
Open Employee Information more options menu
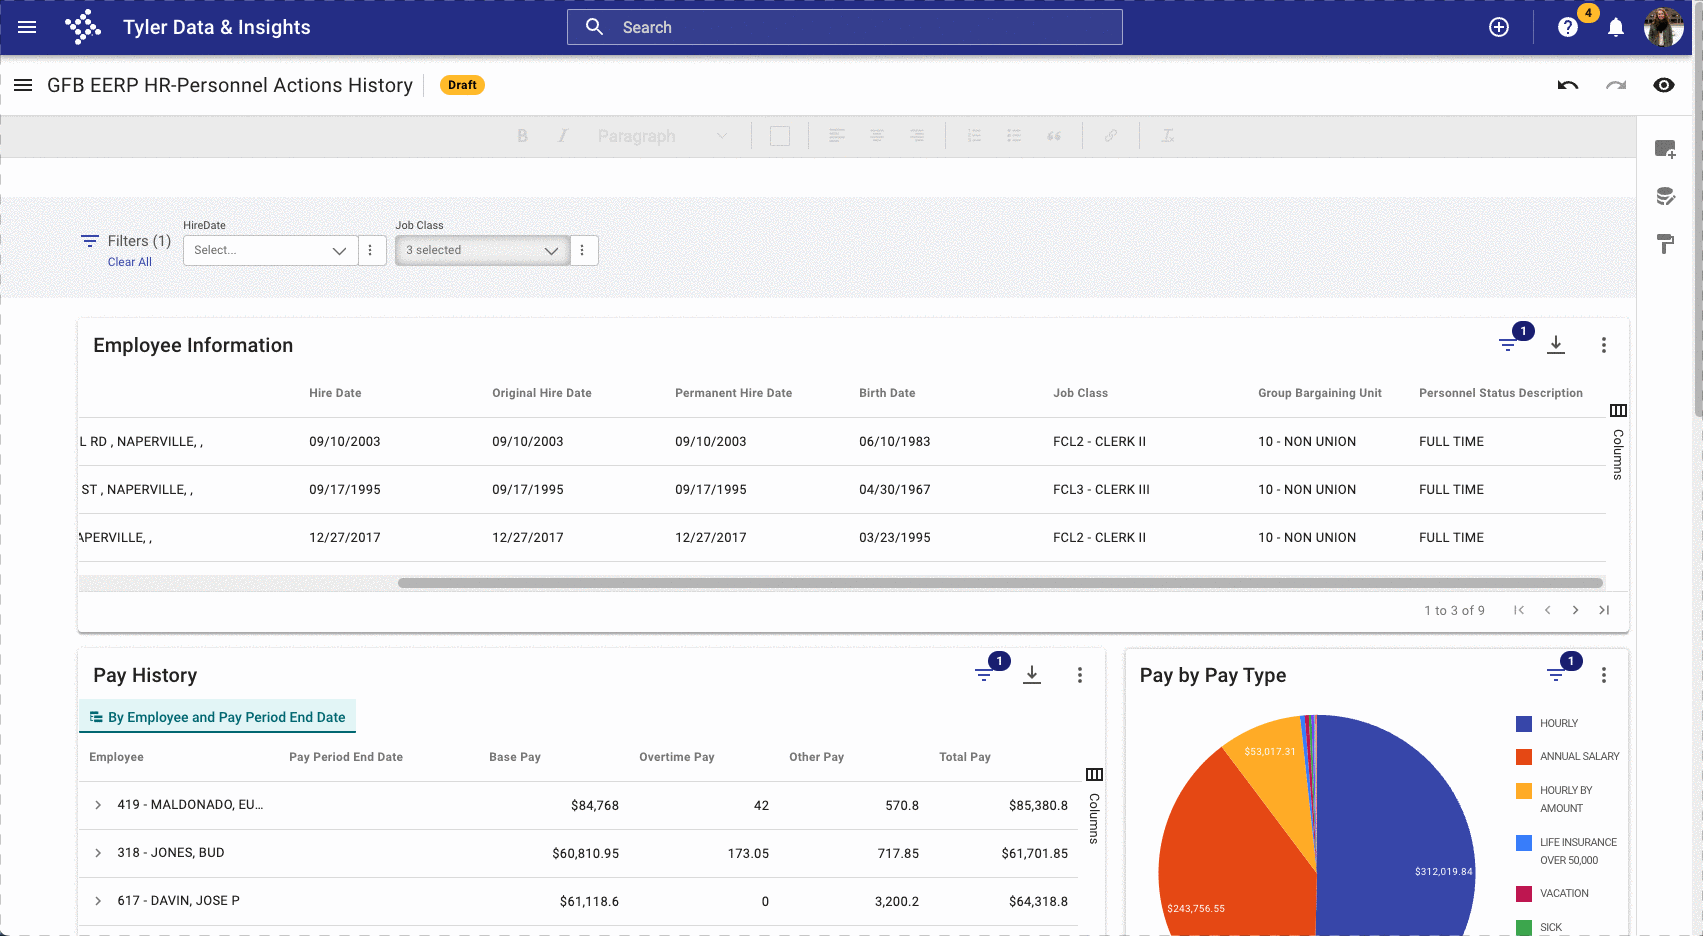pos(1604,345)
